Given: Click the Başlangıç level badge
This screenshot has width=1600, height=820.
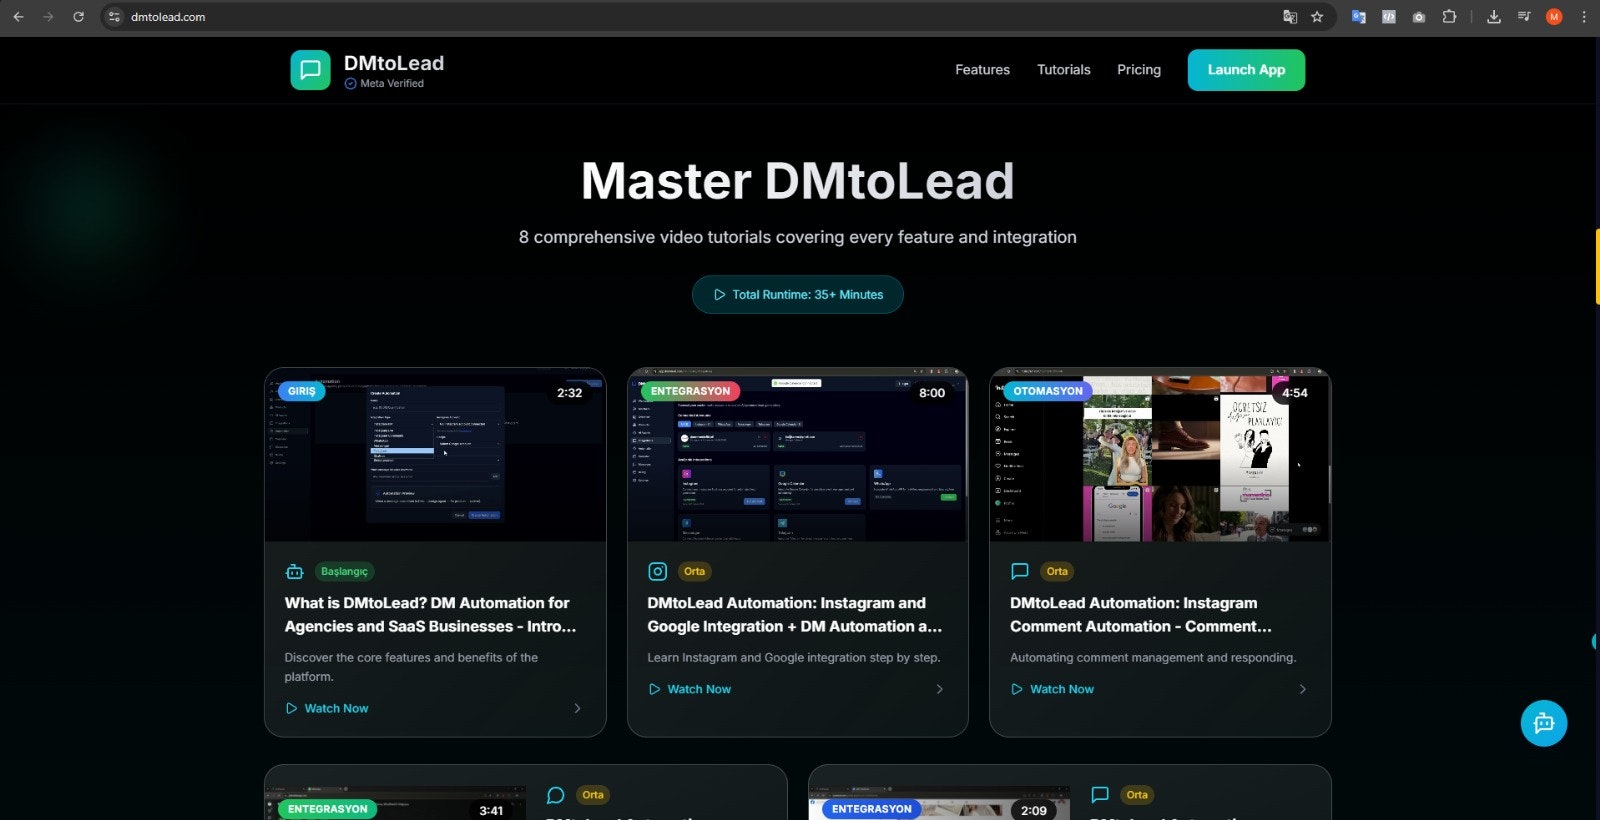Looking at the screenshot, I should coord(344,572).
